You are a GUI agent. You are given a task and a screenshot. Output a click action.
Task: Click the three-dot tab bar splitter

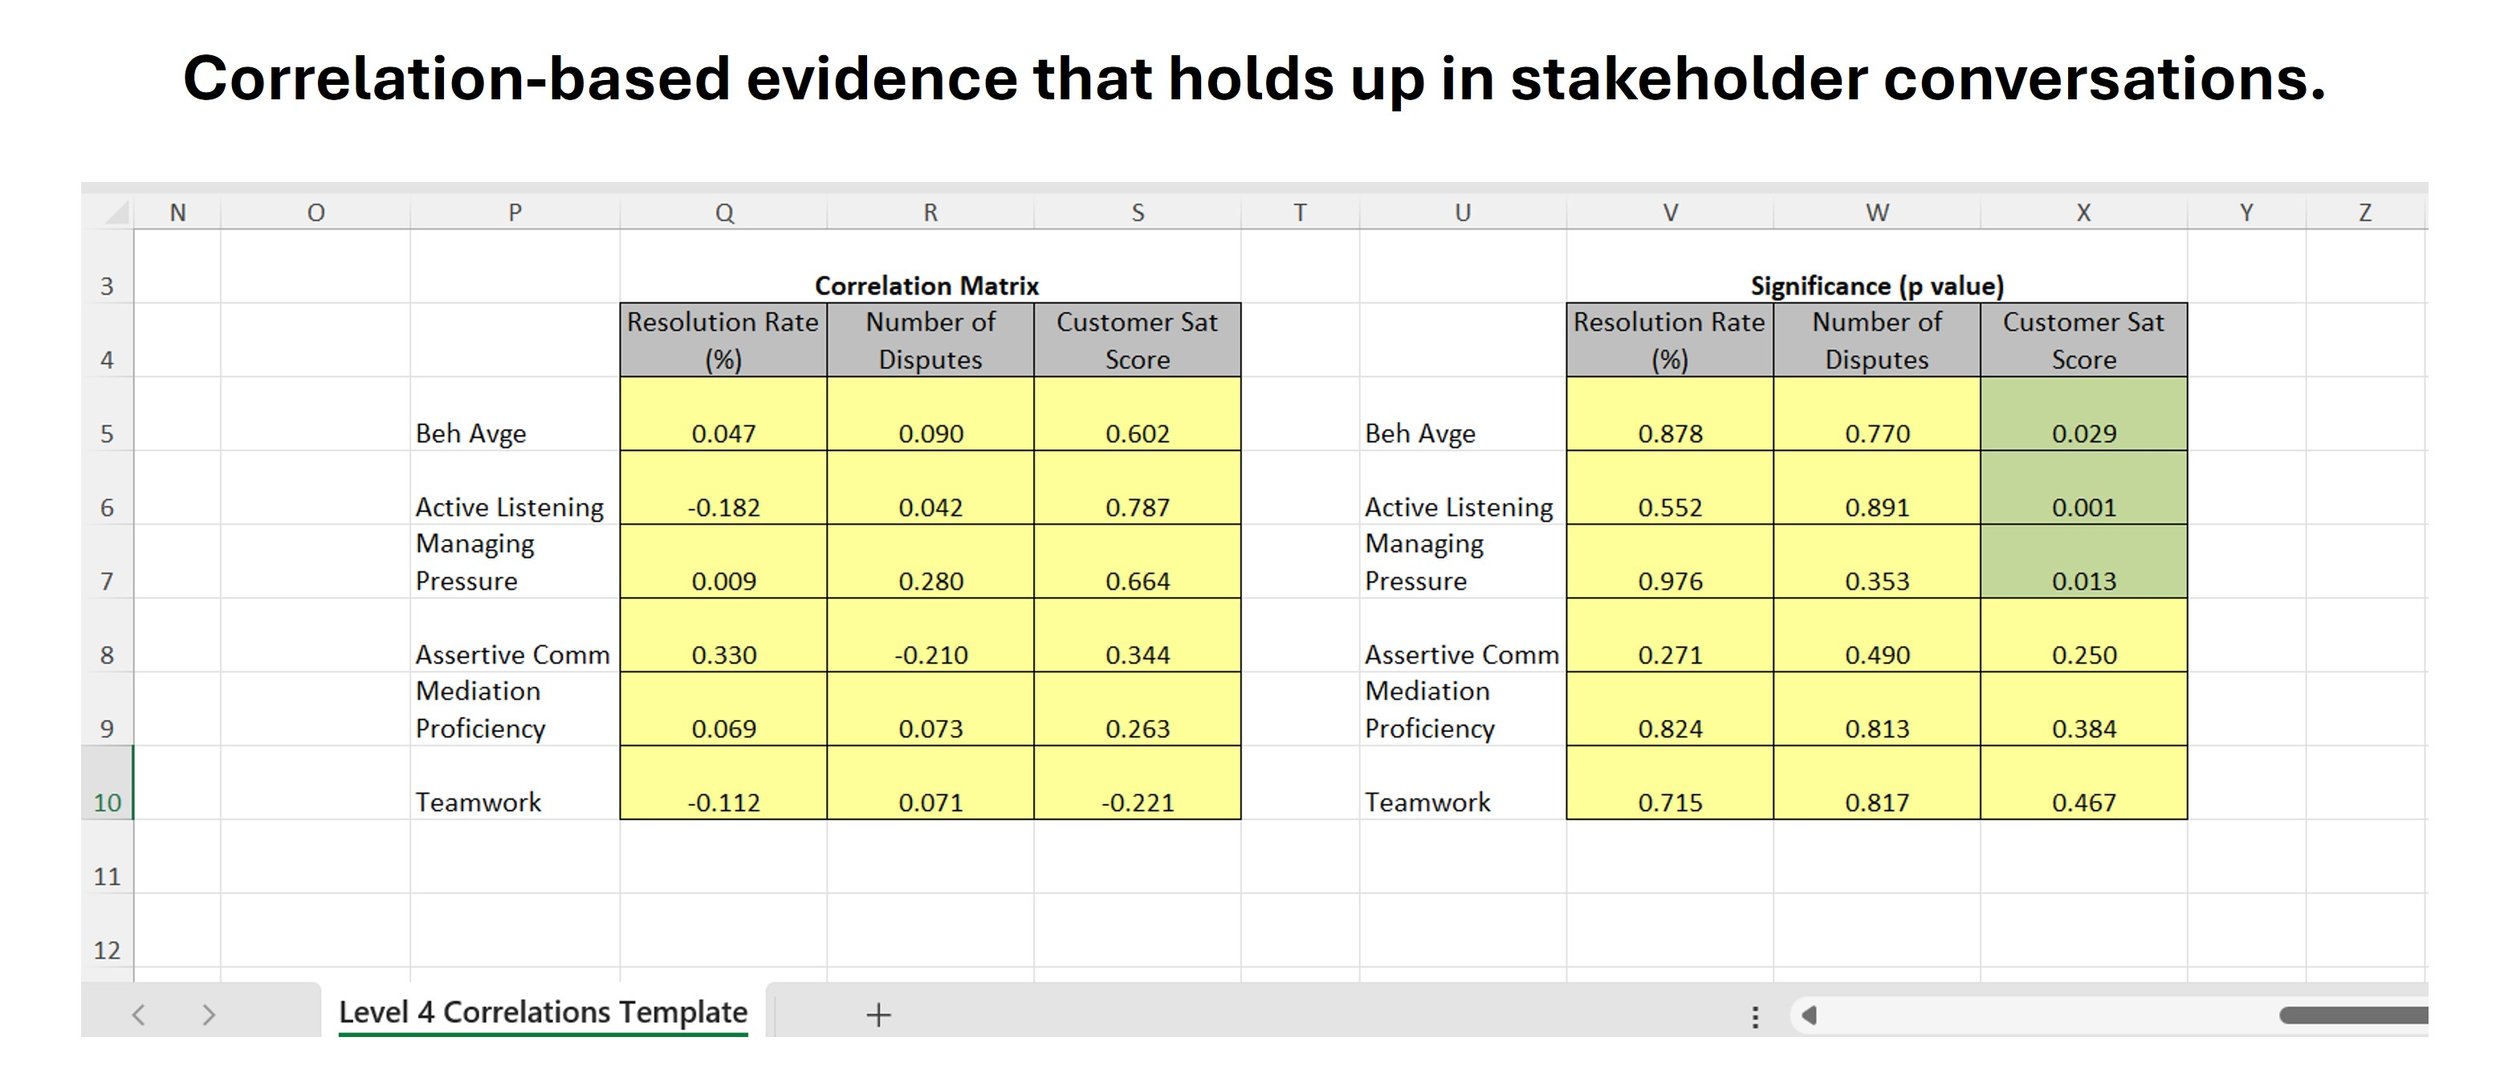click(1755, 1017)
